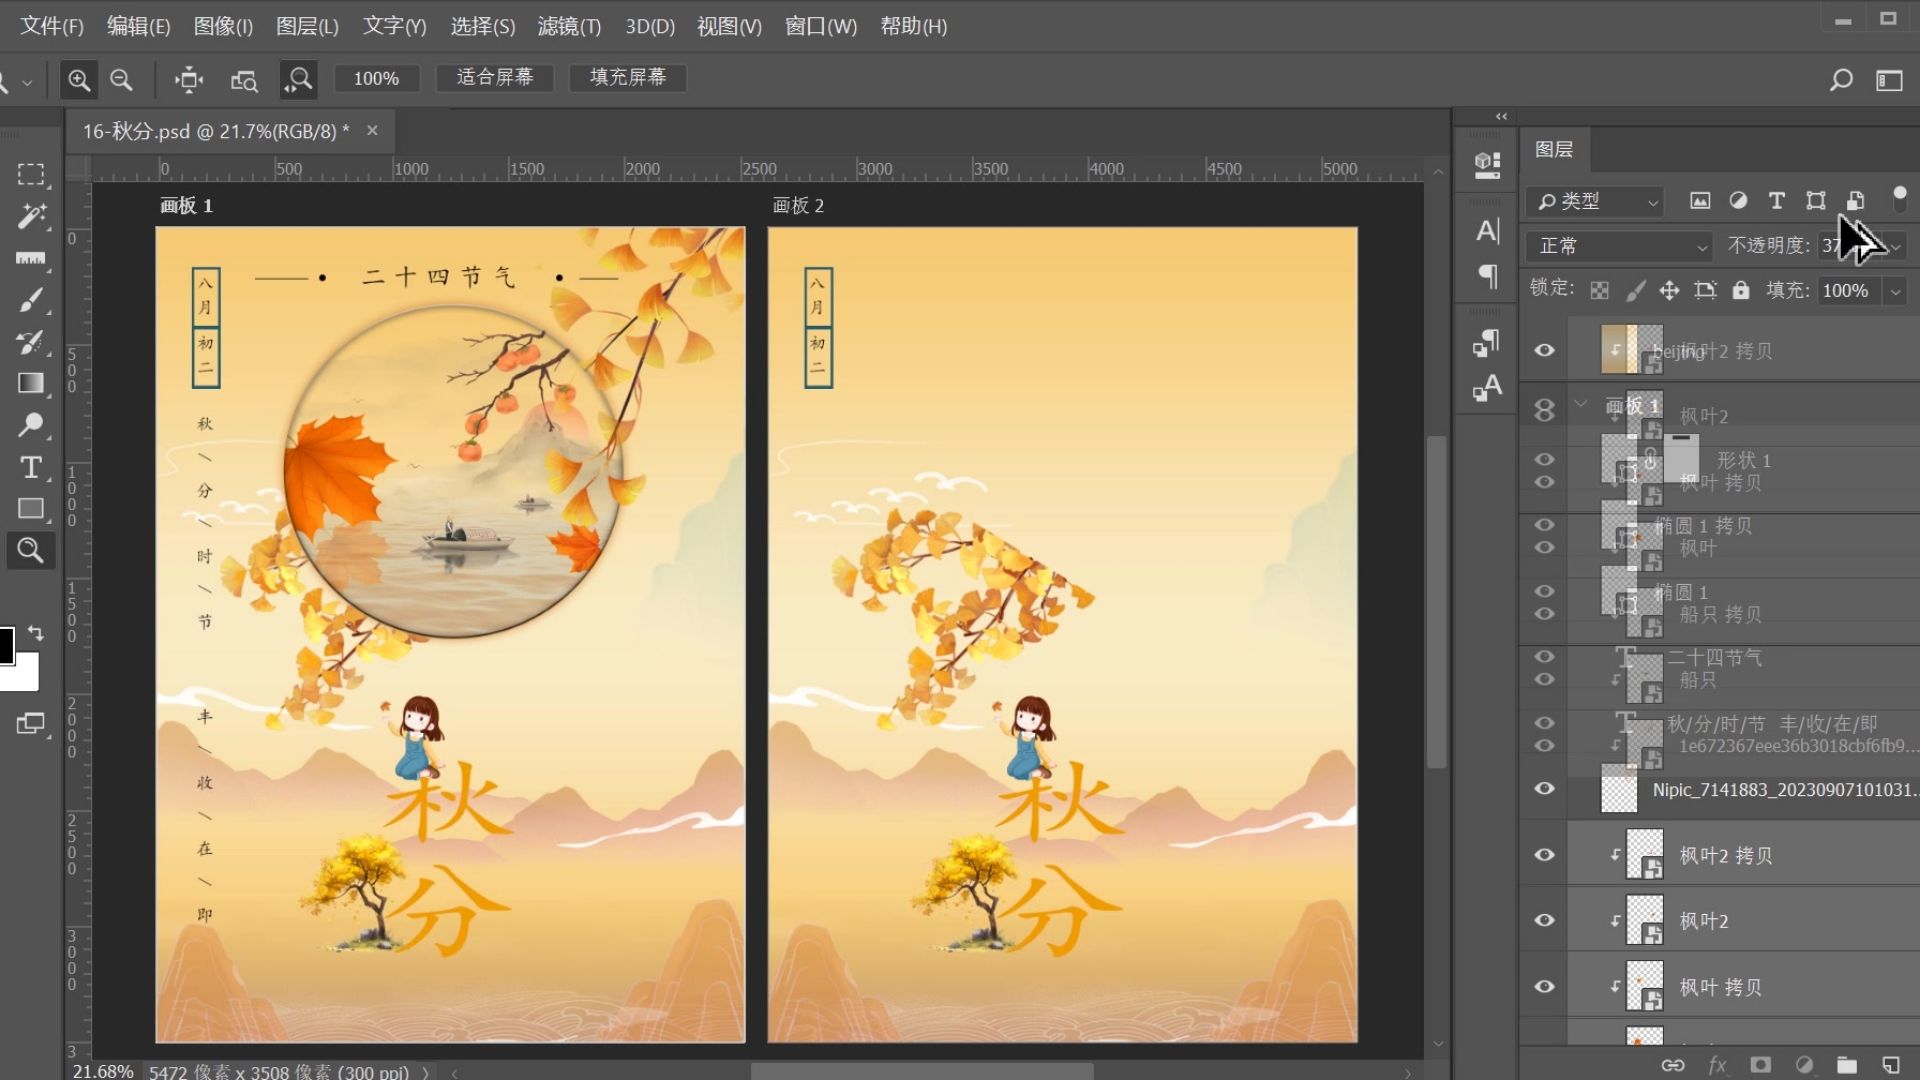Viewport: 1920px width, 1080px height.
Task: Select the Brush tool
Action: 30,299
